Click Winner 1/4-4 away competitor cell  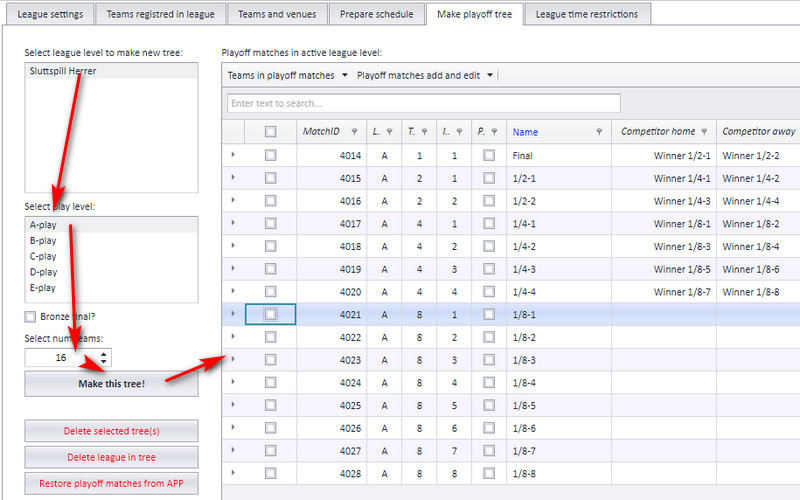(x=758, y=201)
